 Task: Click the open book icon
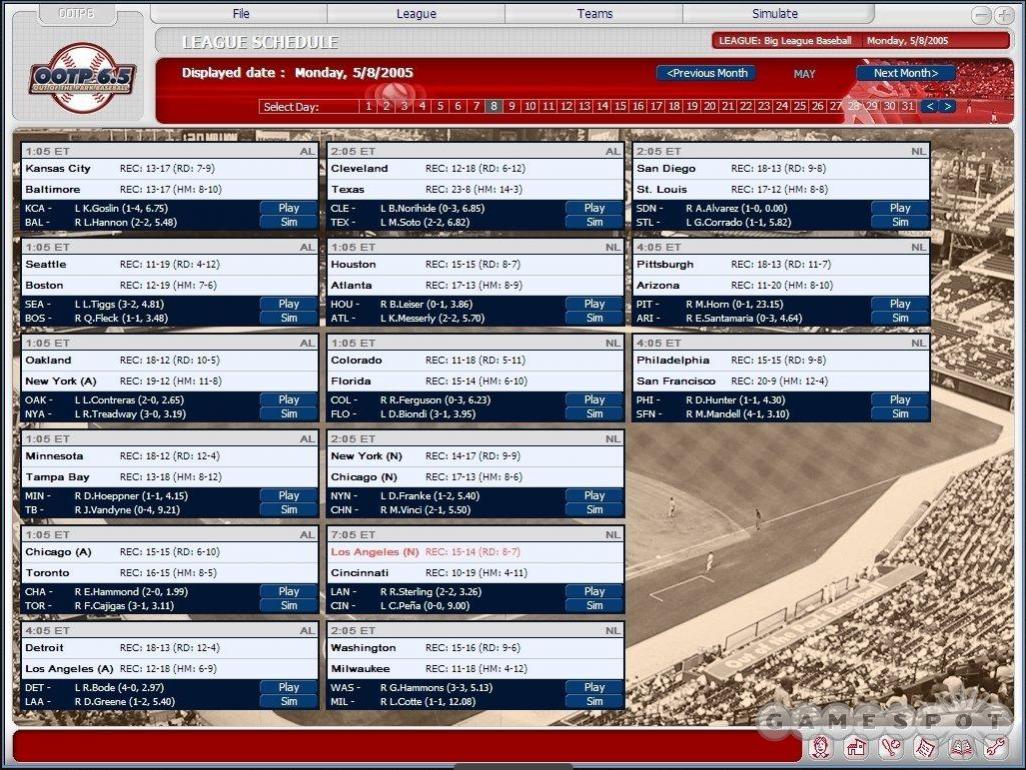[x=960, y=746]
